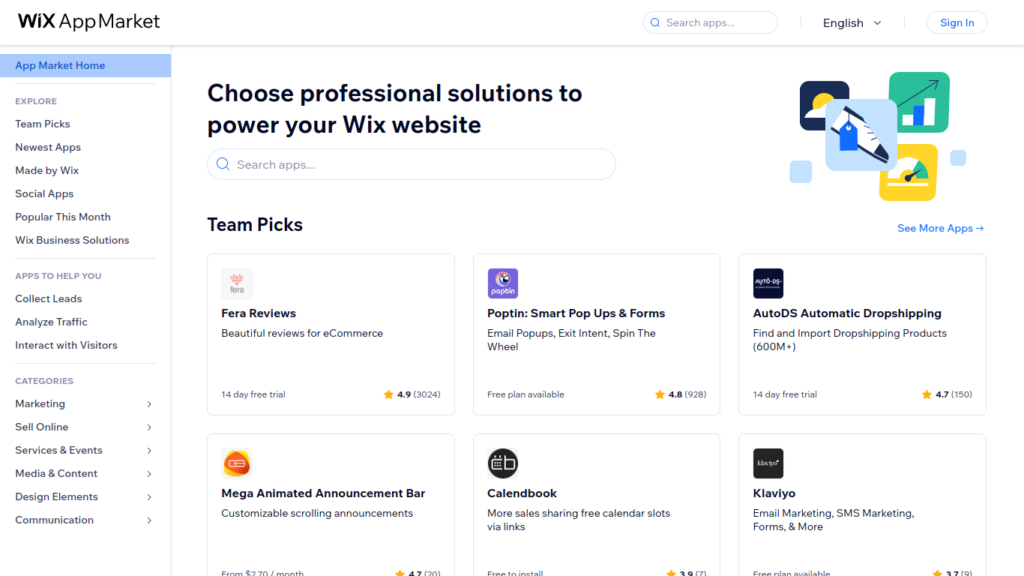1024x576 pixels.
Task: Open Team Picks in the sidebar
Action: tap(42, 123)
